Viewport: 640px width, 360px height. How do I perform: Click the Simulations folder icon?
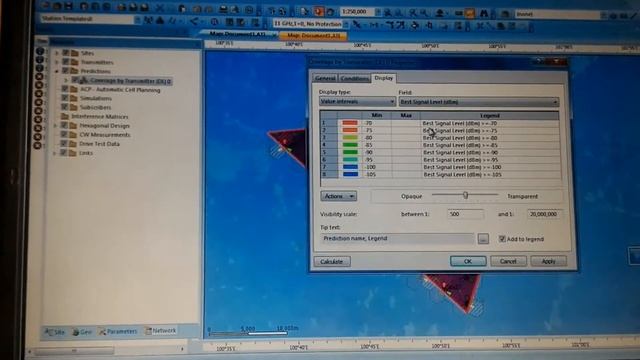[74, 98]
